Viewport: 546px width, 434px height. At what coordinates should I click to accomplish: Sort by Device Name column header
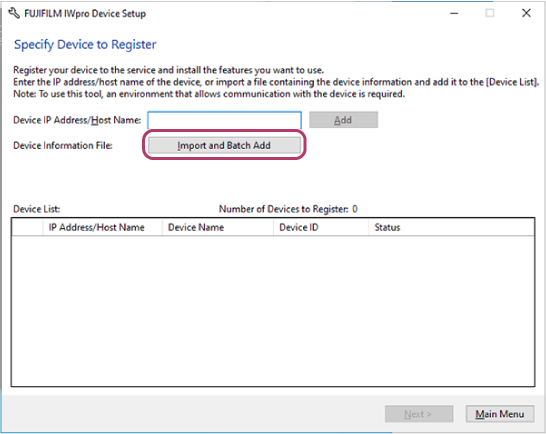point(218,227)
